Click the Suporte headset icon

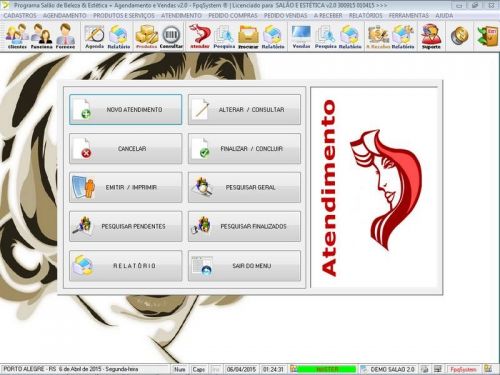click(x=431, y=37)
